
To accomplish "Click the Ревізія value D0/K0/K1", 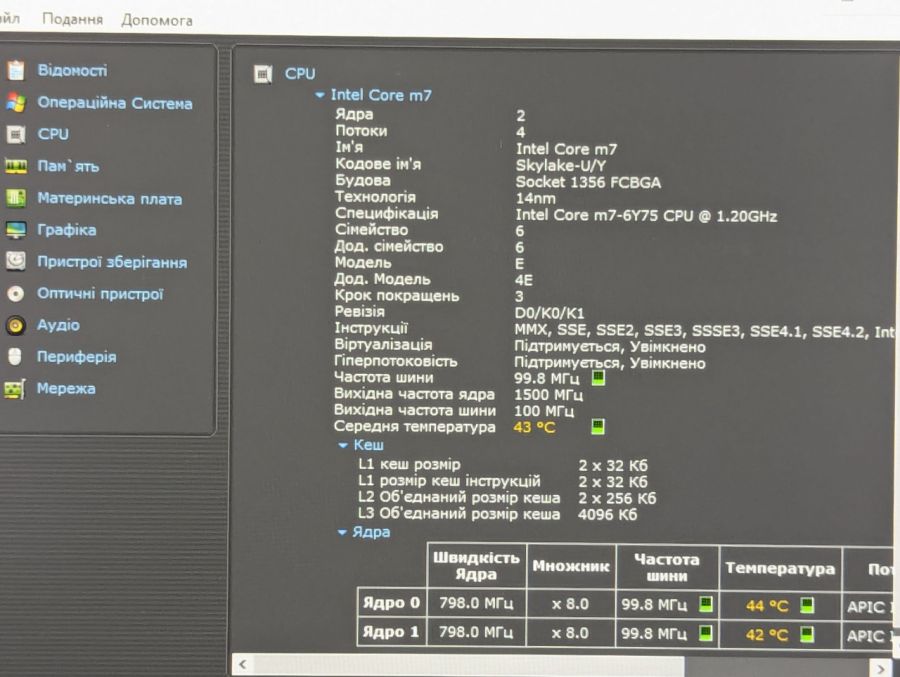I will 550,313.
